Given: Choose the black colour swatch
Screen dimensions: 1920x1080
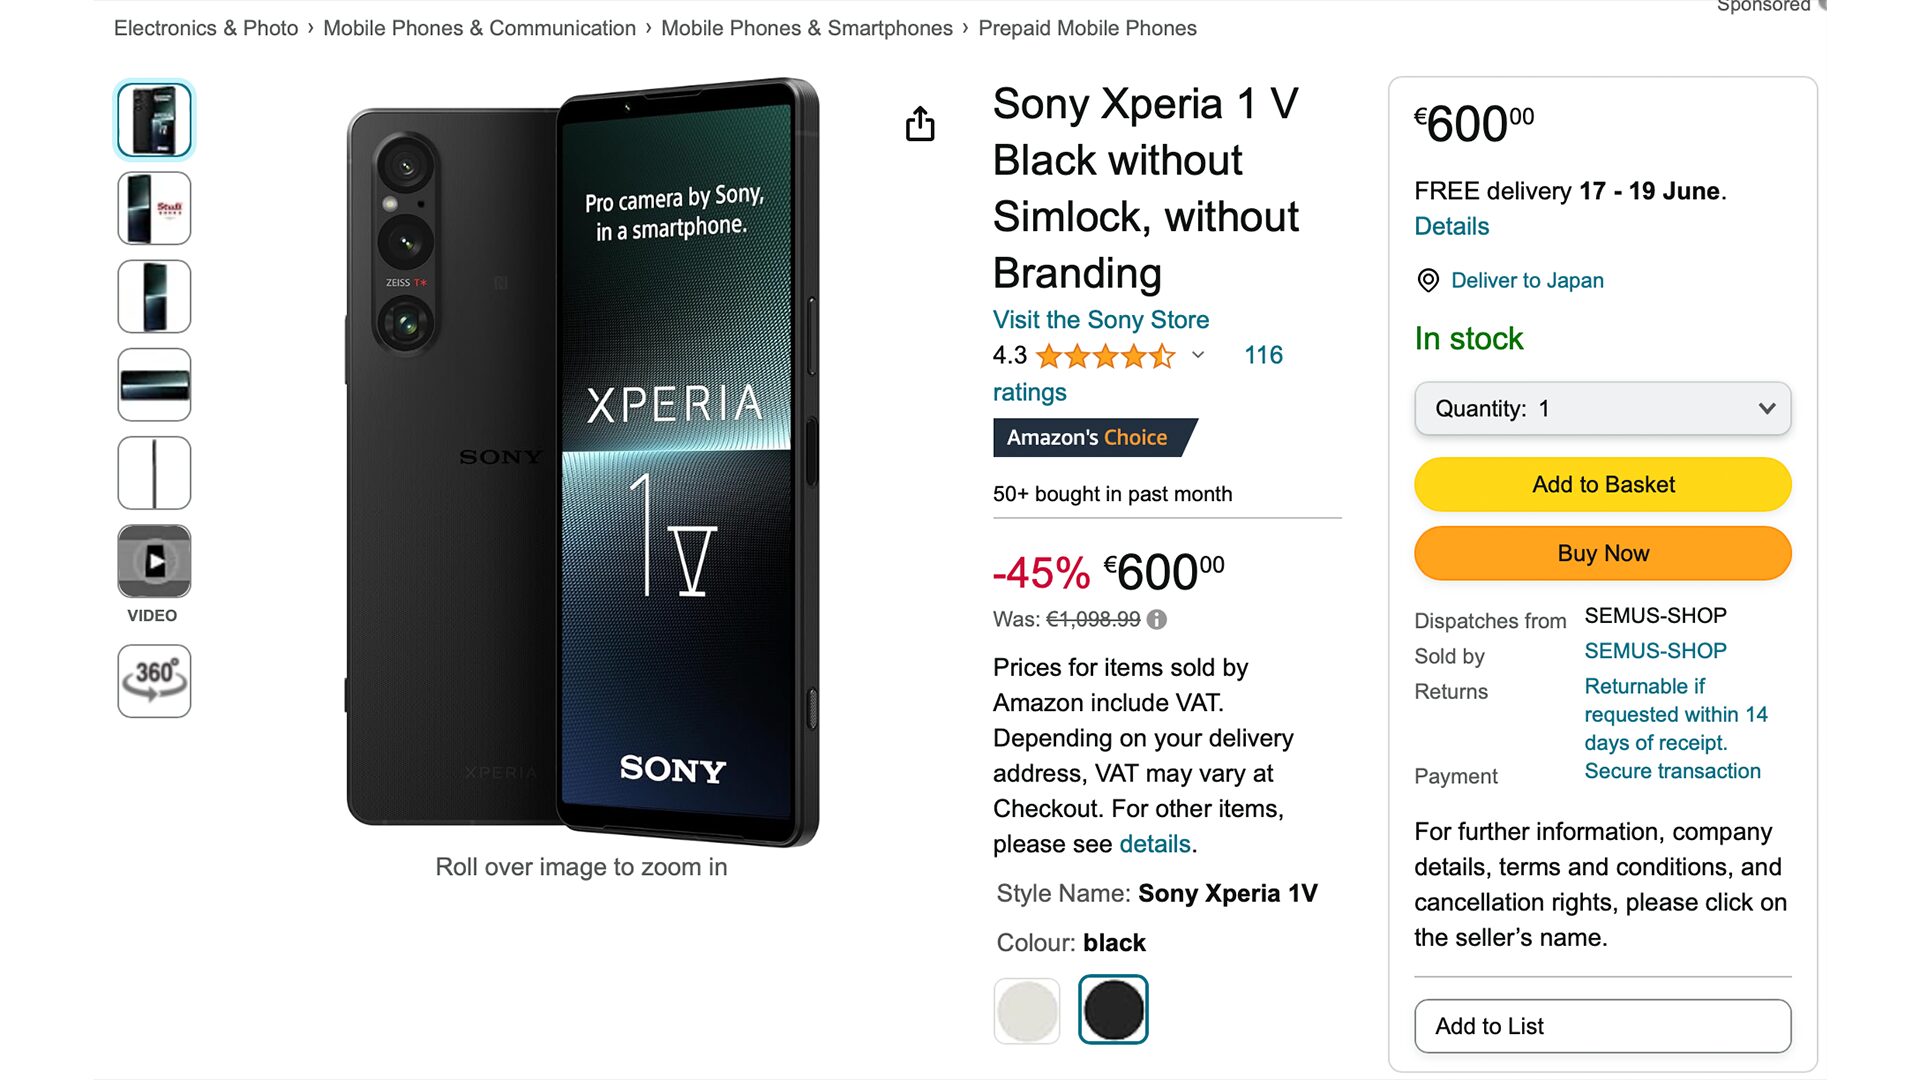Looking at the screenshot, I should (1113, 1011).
